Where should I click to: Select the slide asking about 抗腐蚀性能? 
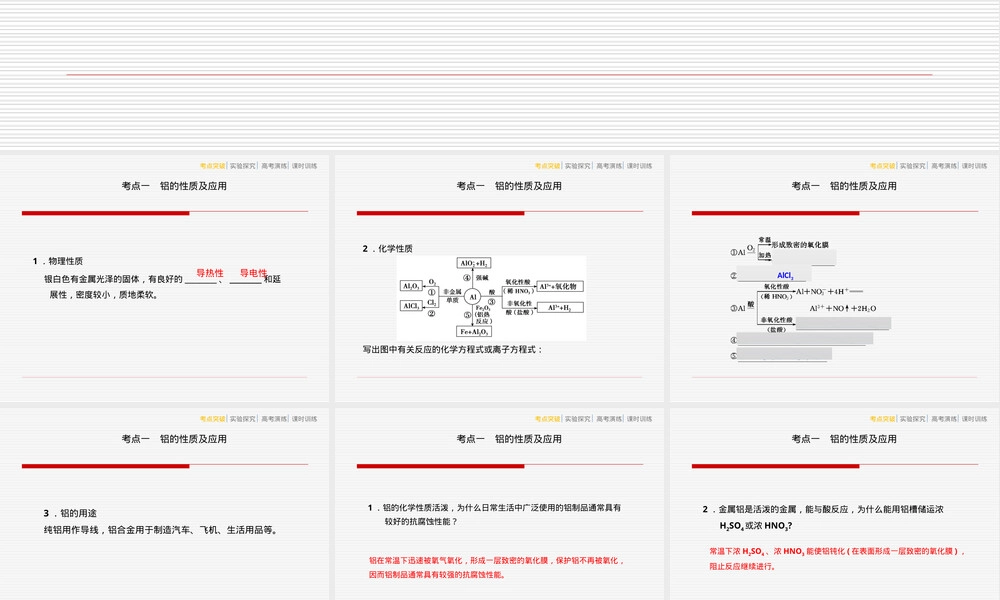499,504
